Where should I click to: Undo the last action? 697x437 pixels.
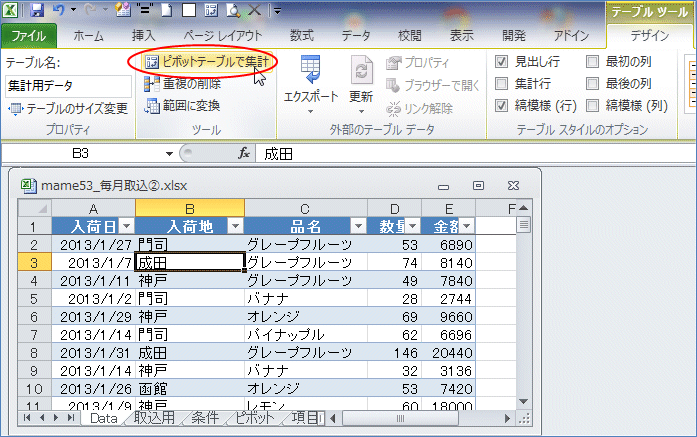click(58, 10)
